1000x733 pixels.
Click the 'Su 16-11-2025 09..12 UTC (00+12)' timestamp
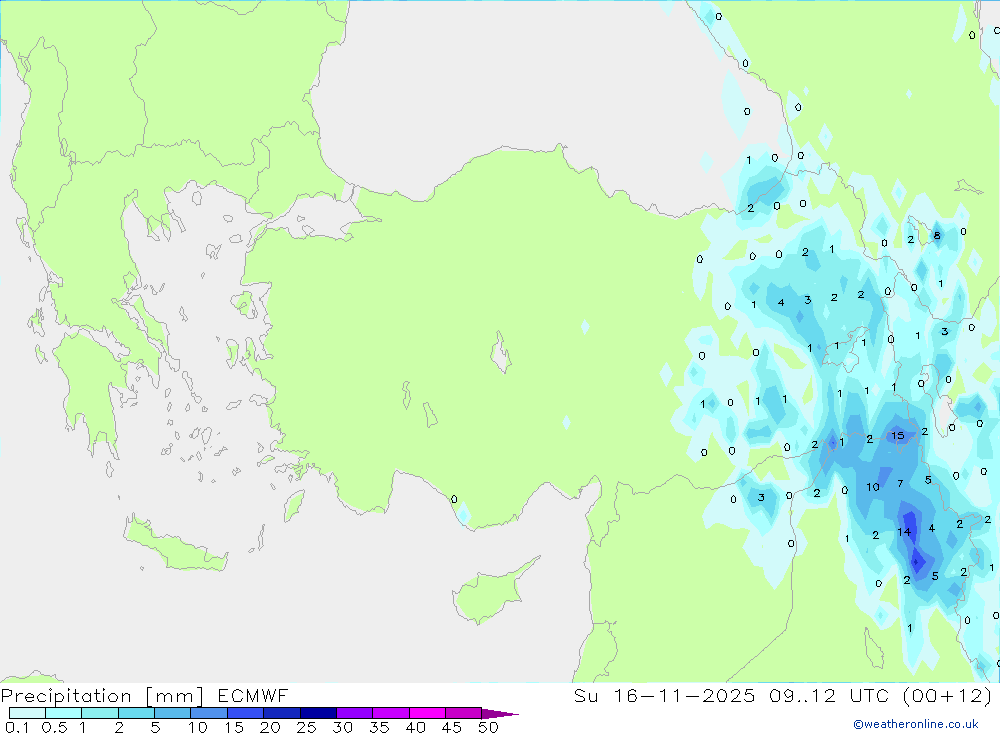point(783,695)
